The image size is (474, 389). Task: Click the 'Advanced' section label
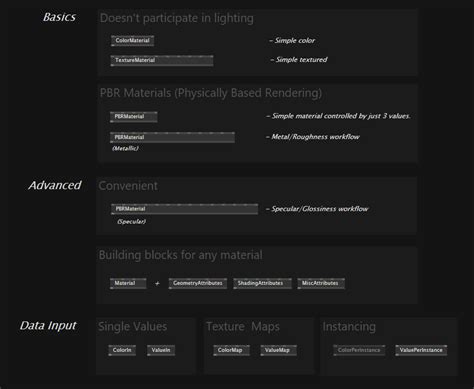tap(55, 185)
